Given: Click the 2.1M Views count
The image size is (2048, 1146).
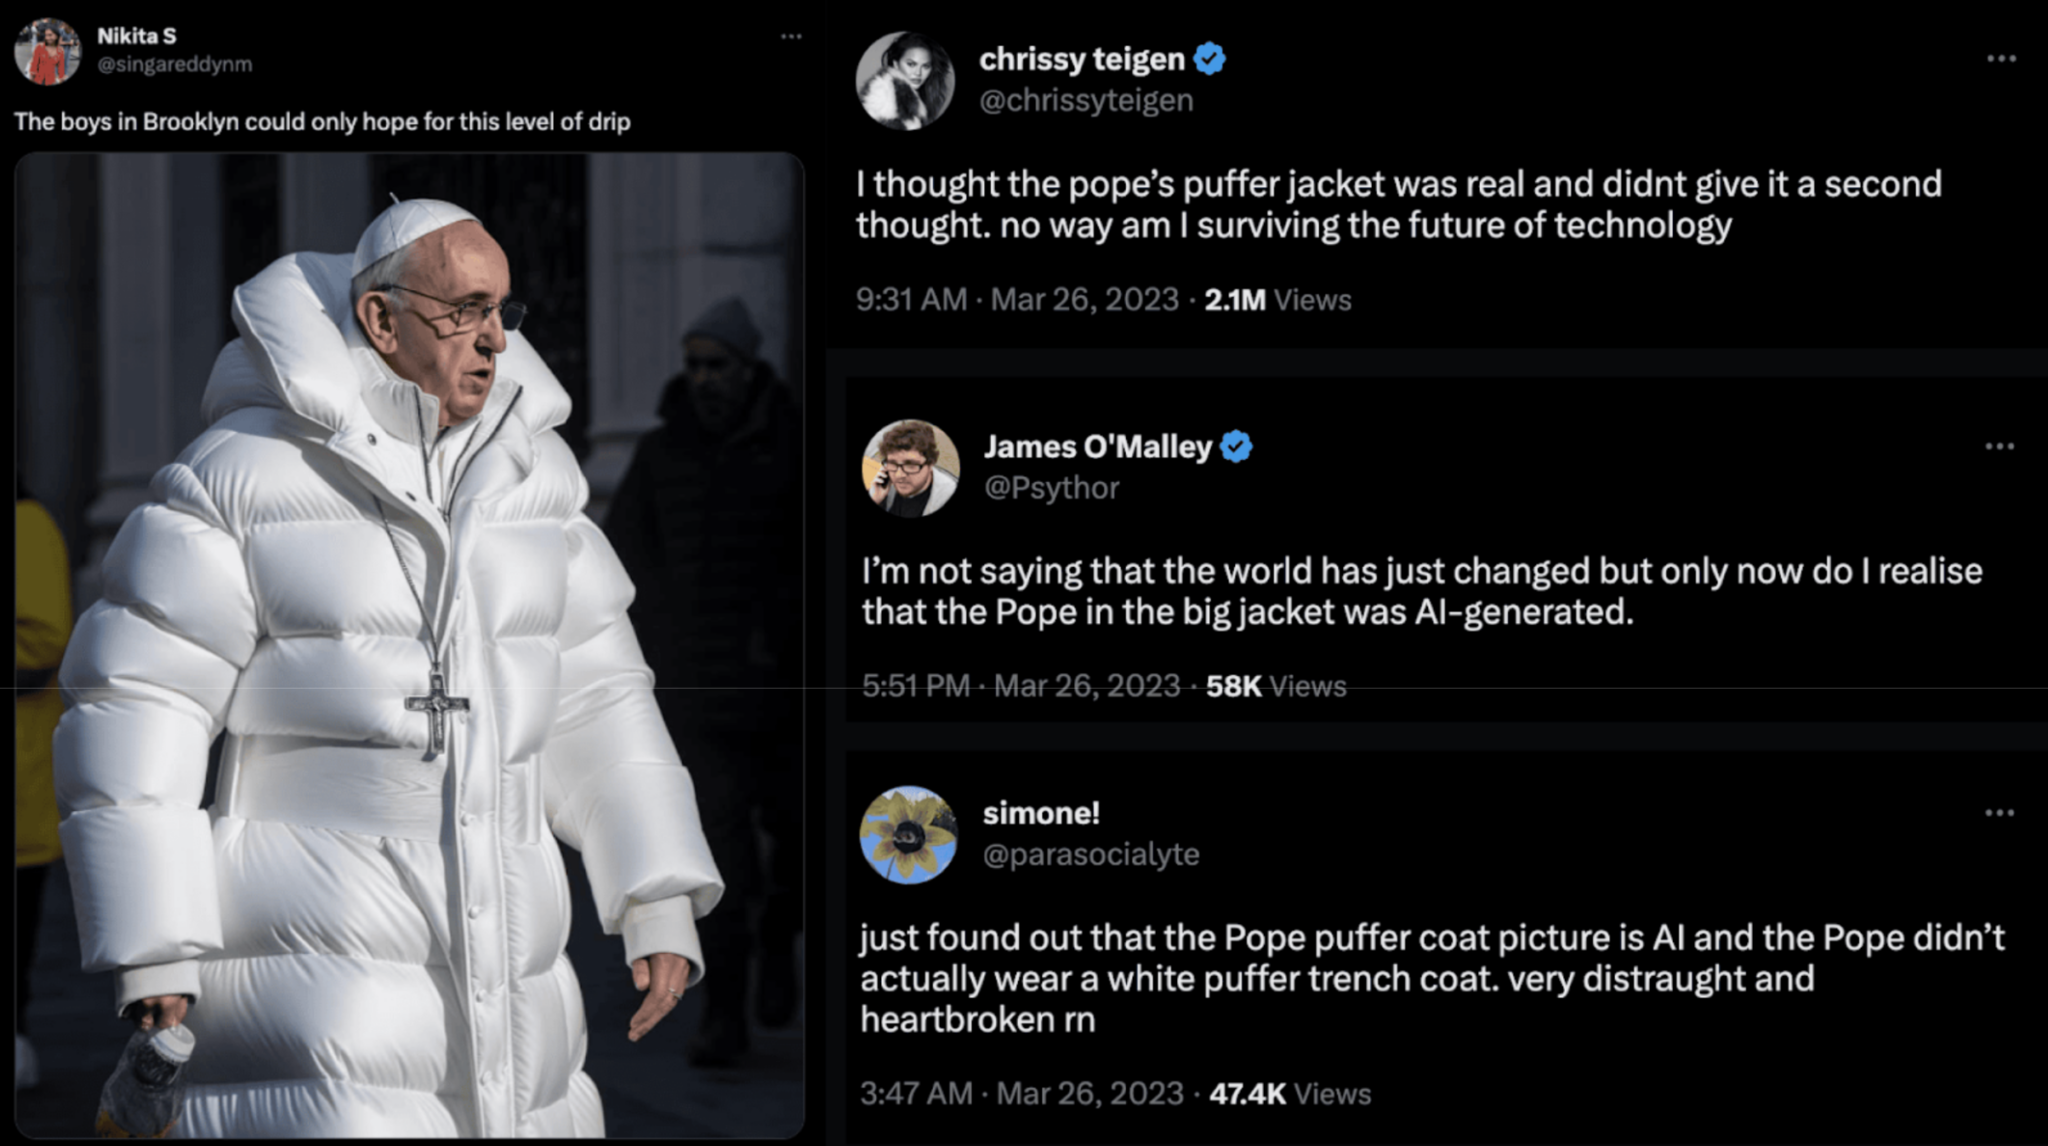Looking at the screenshot, I should point(1277,300).
